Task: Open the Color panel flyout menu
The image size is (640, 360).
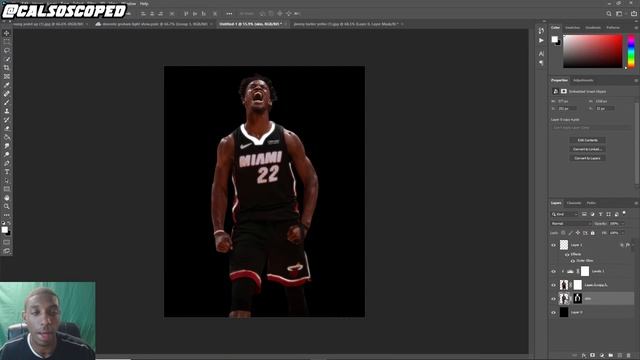Action: click(636, 28)
